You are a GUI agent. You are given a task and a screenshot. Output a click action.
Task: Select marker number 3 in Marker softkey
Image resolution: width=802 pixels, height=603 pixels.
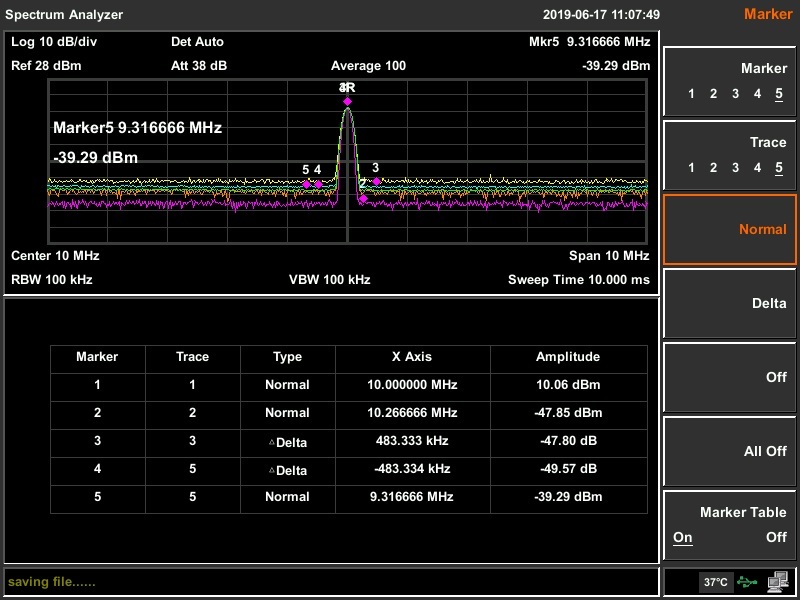click(x=735, y=94)
